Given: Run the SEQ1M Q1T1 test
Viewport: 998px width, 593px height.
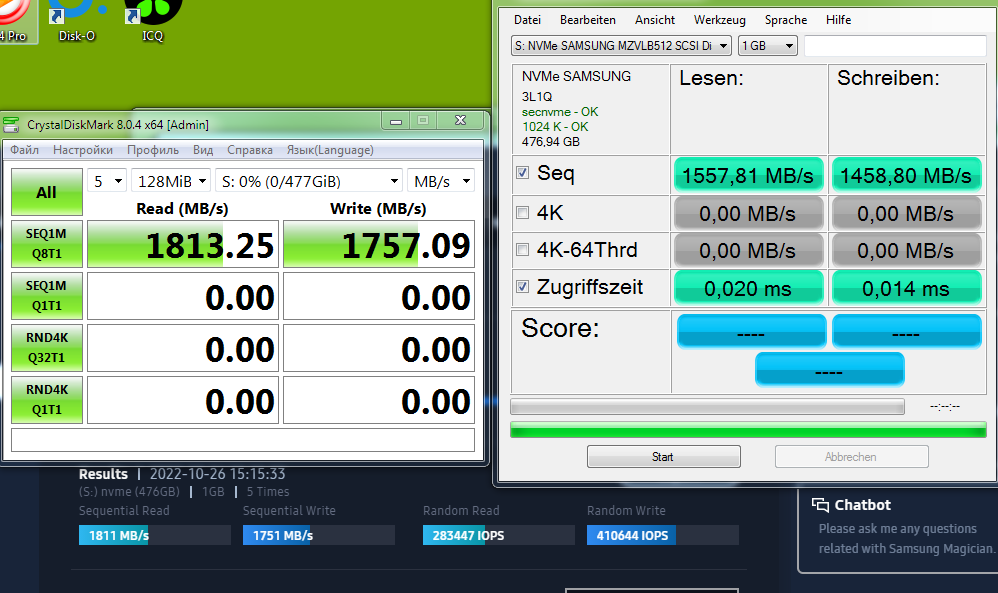Looking at the screenshot, I should click(46, 296).
